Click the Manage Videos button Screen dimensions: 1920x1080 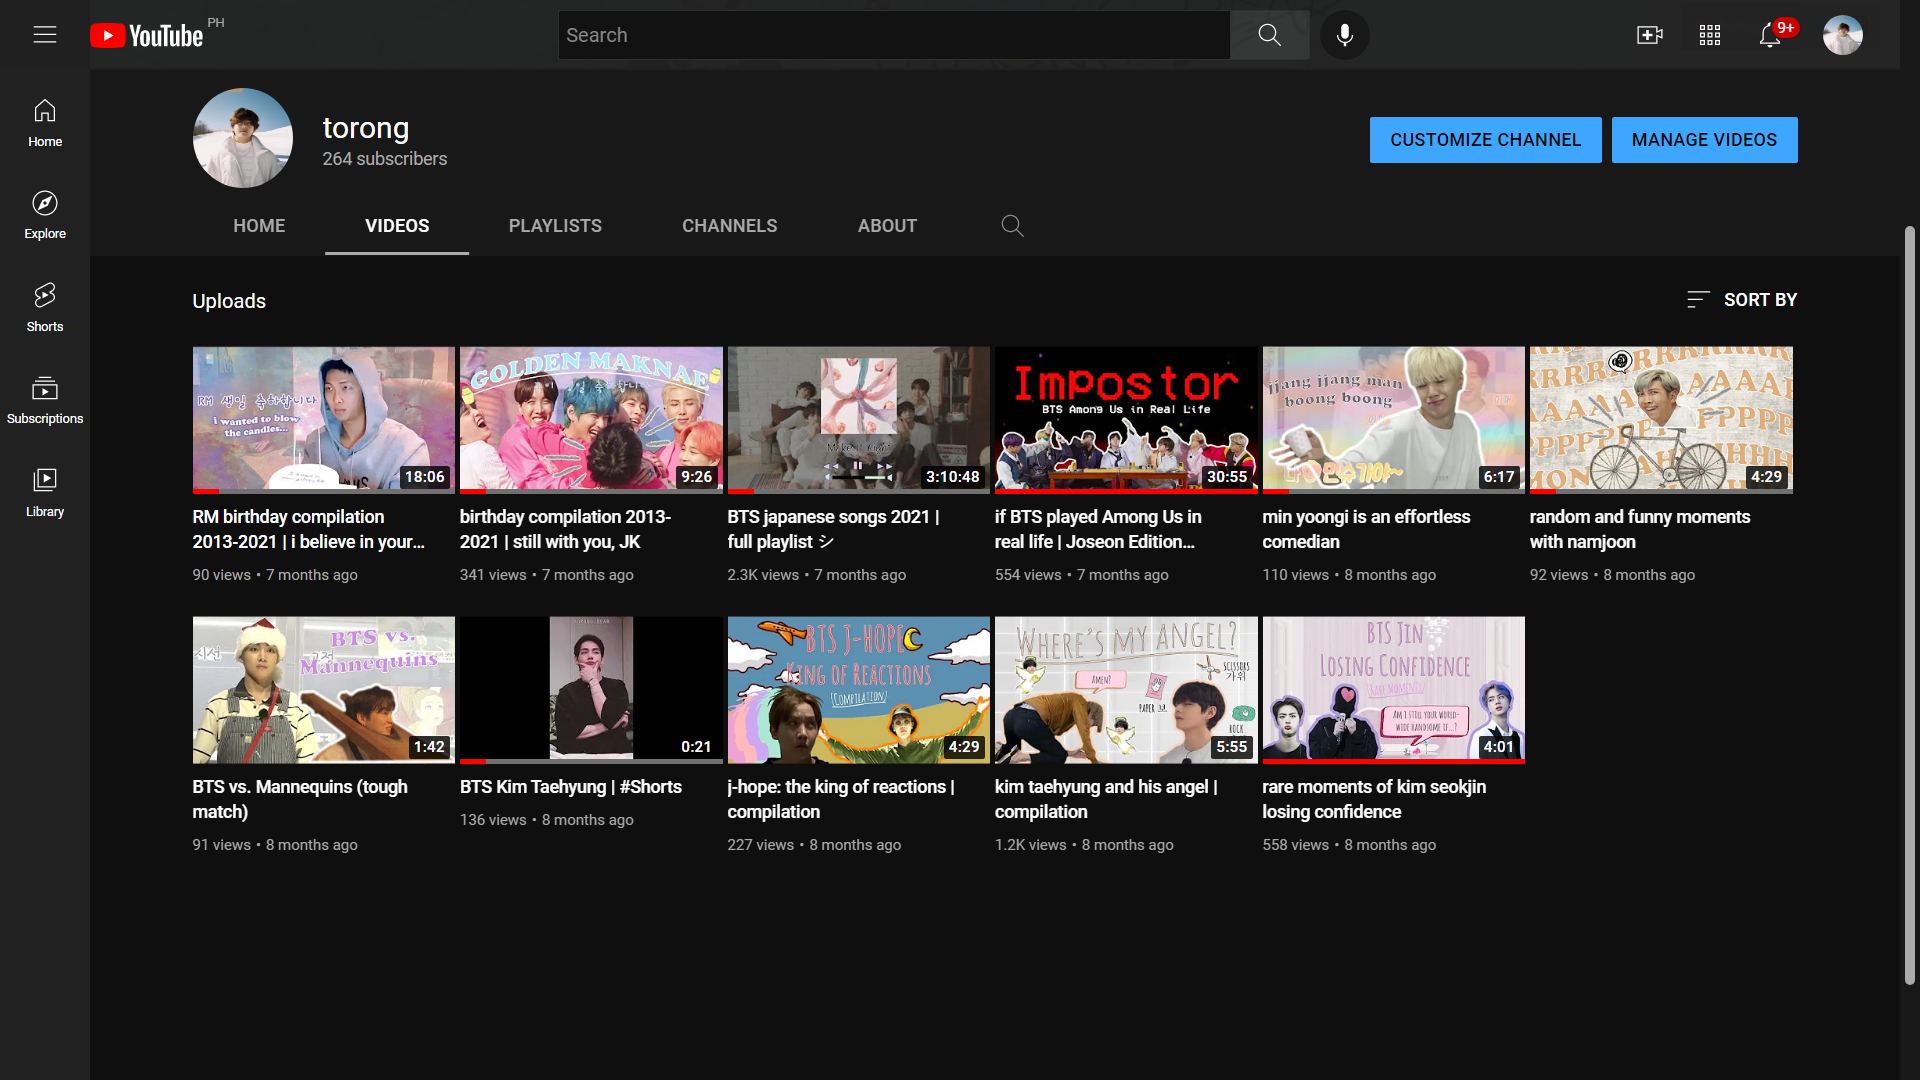1704,140
